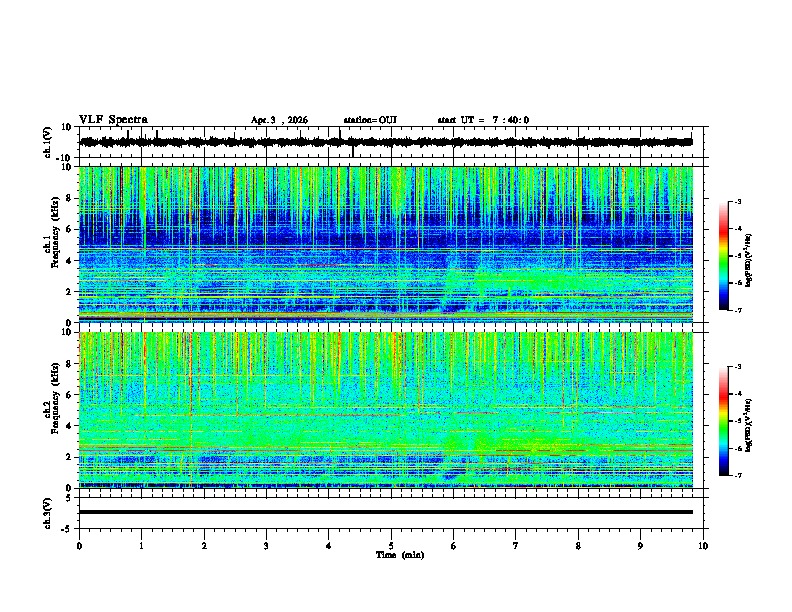Click time axis tick label "8" at bottom
Viewport: 792px width, 612px height.
tap(578, 546)
